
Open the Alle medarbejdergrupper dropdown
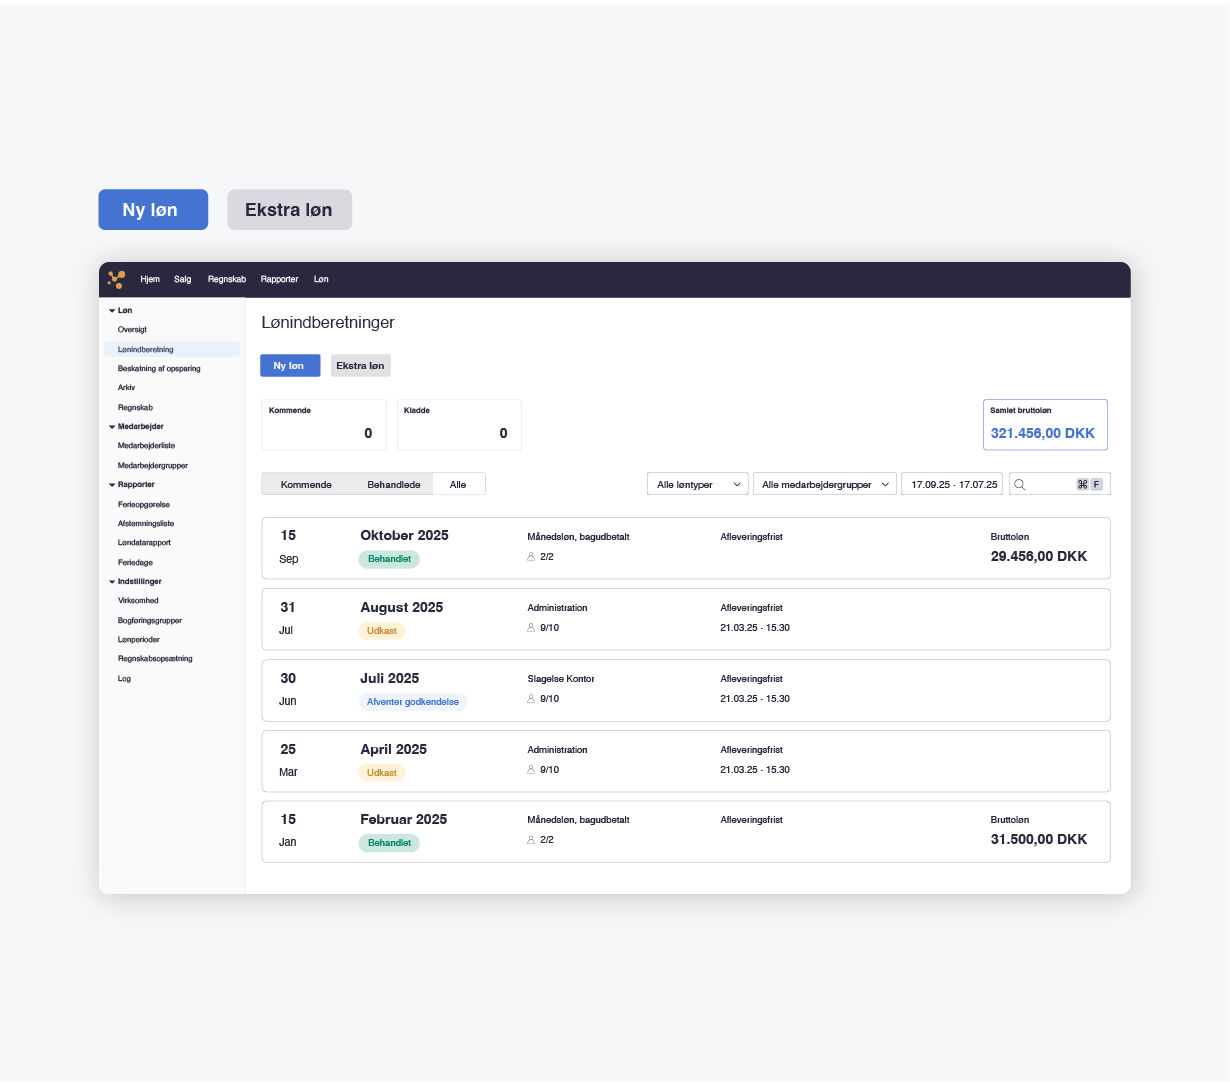826,485
